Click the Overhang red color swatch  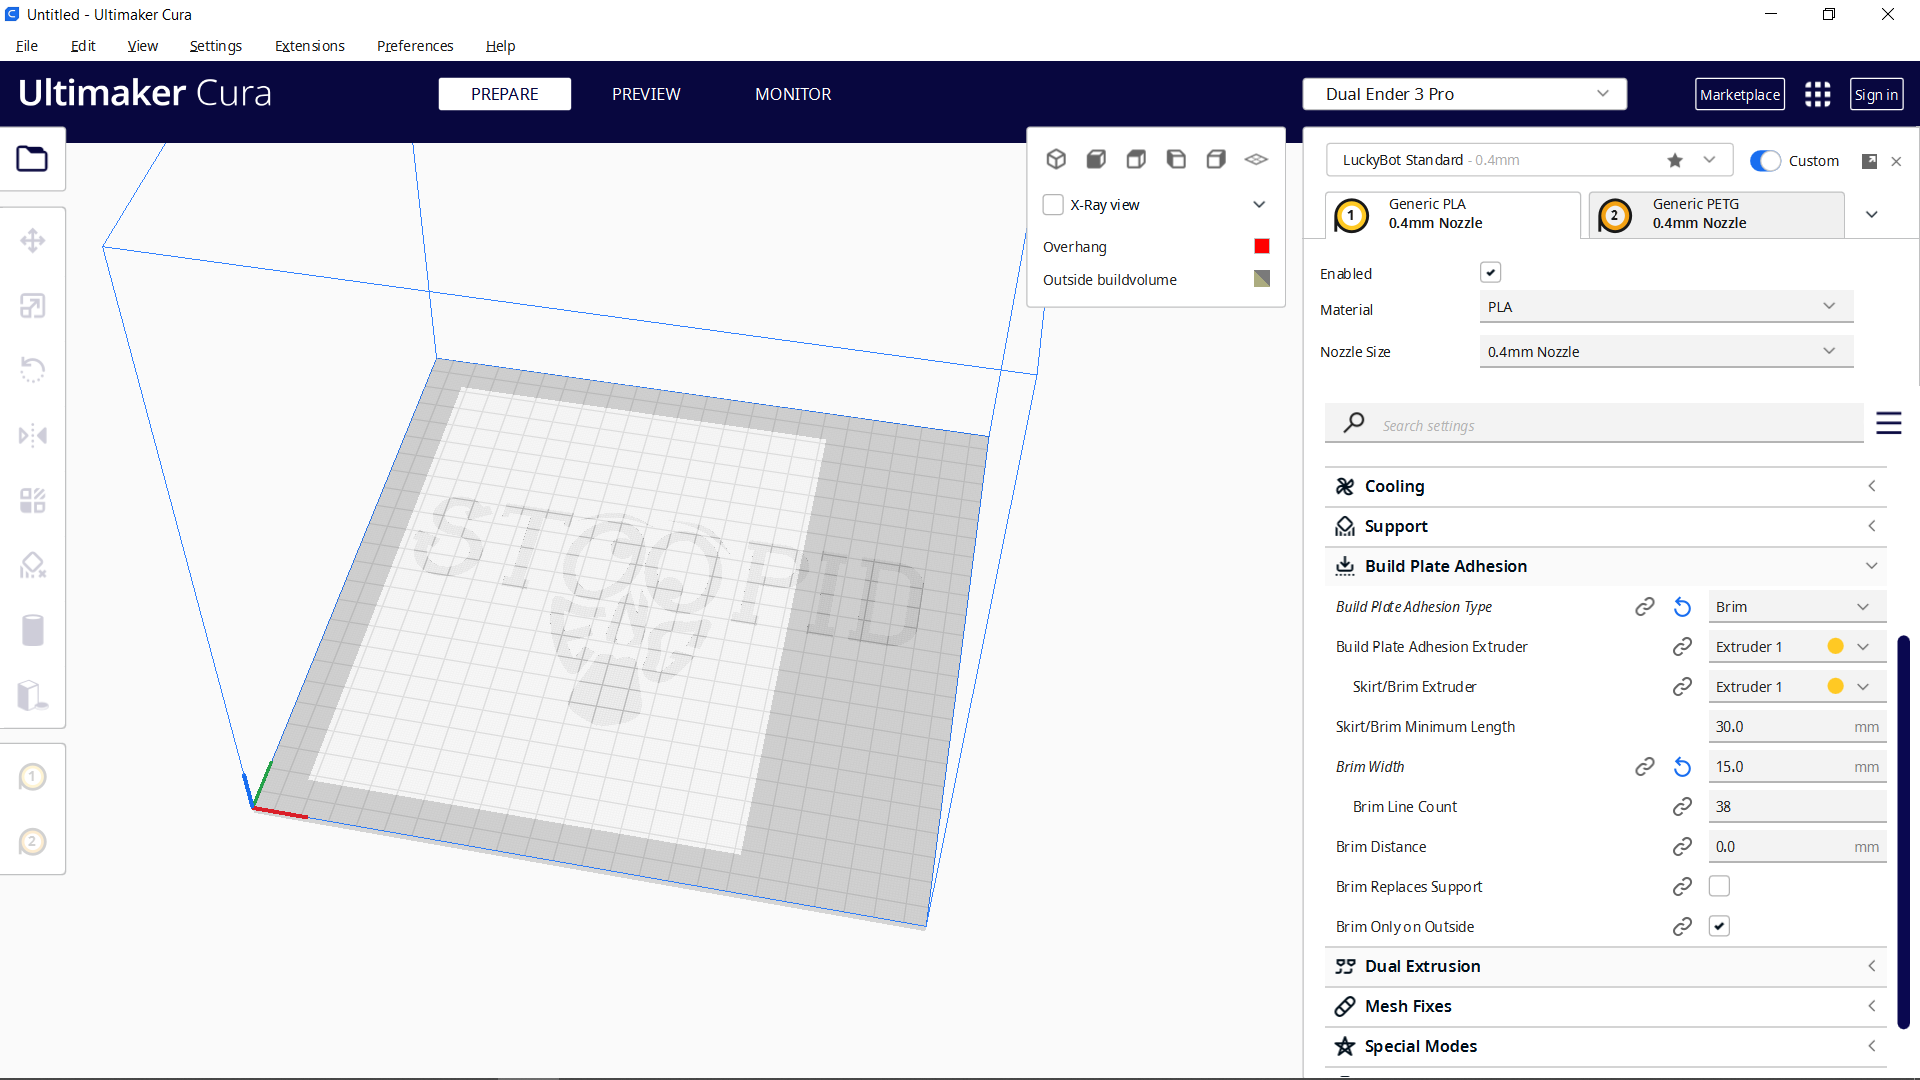tap(1262, 246)
